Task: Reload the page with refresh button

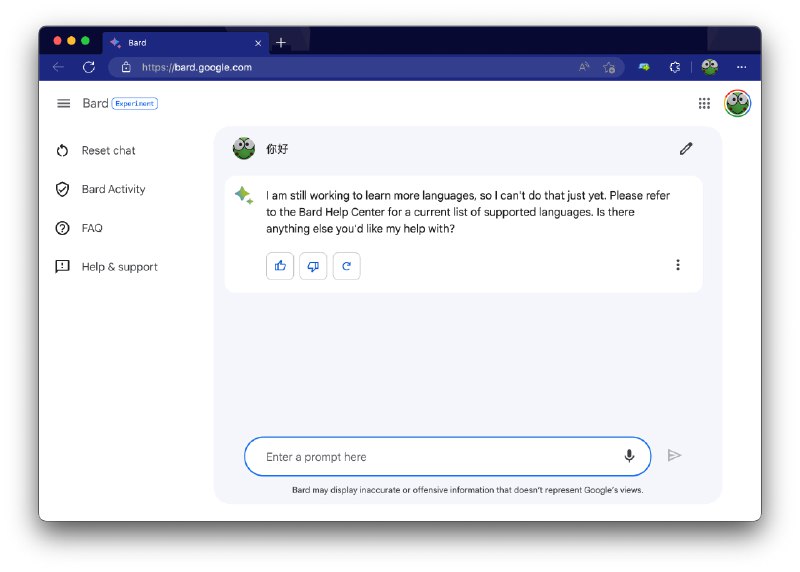Action: (88, 67)
